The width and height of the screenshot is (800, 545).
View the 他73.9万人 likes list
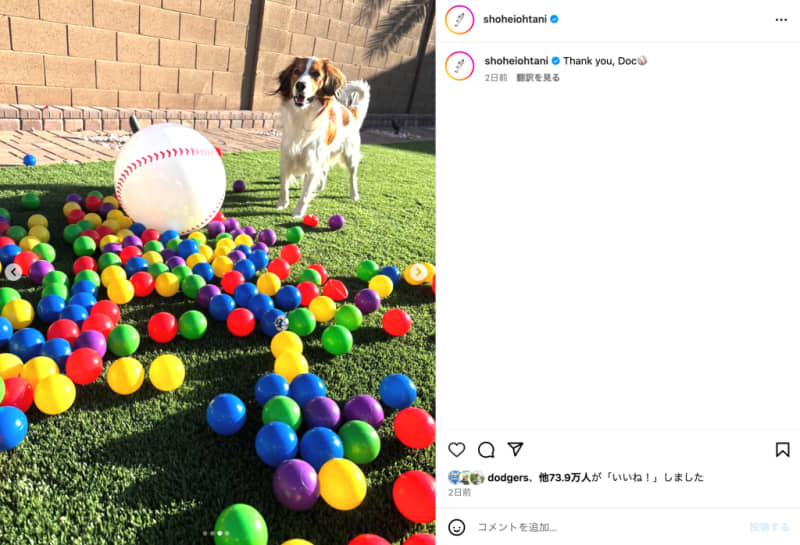564,478
